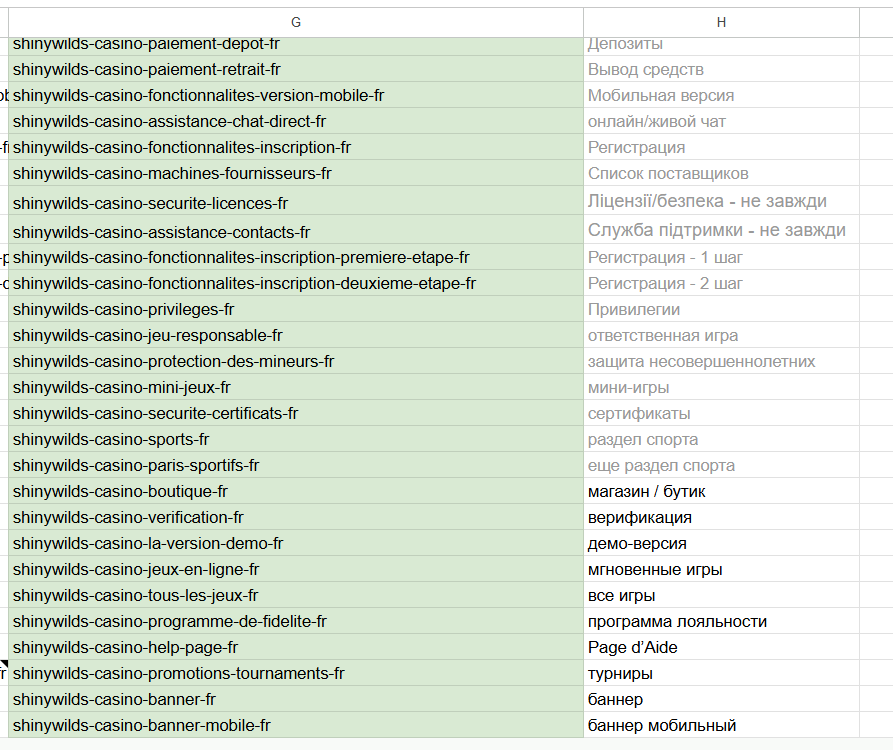Click cell shinywilds-casino-assistance-contacts-fr
This screenshot has height=750, width=893.
(296, 229)
